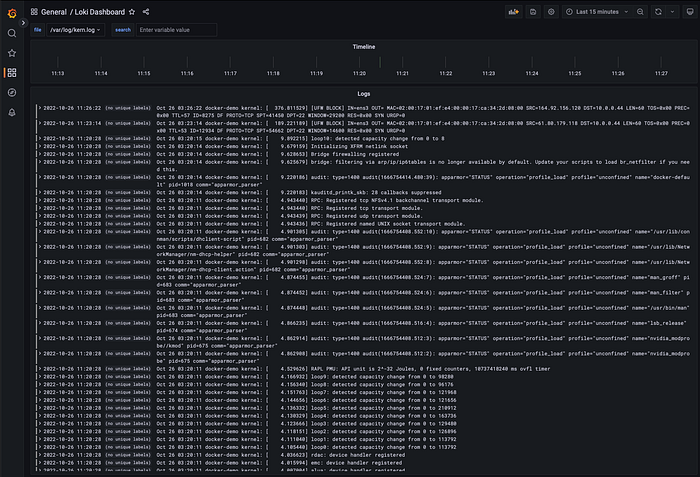
Task: Click the NFSv4.1 backchannel transport module line
Action: pyautogui.click(x=319, y=201)
